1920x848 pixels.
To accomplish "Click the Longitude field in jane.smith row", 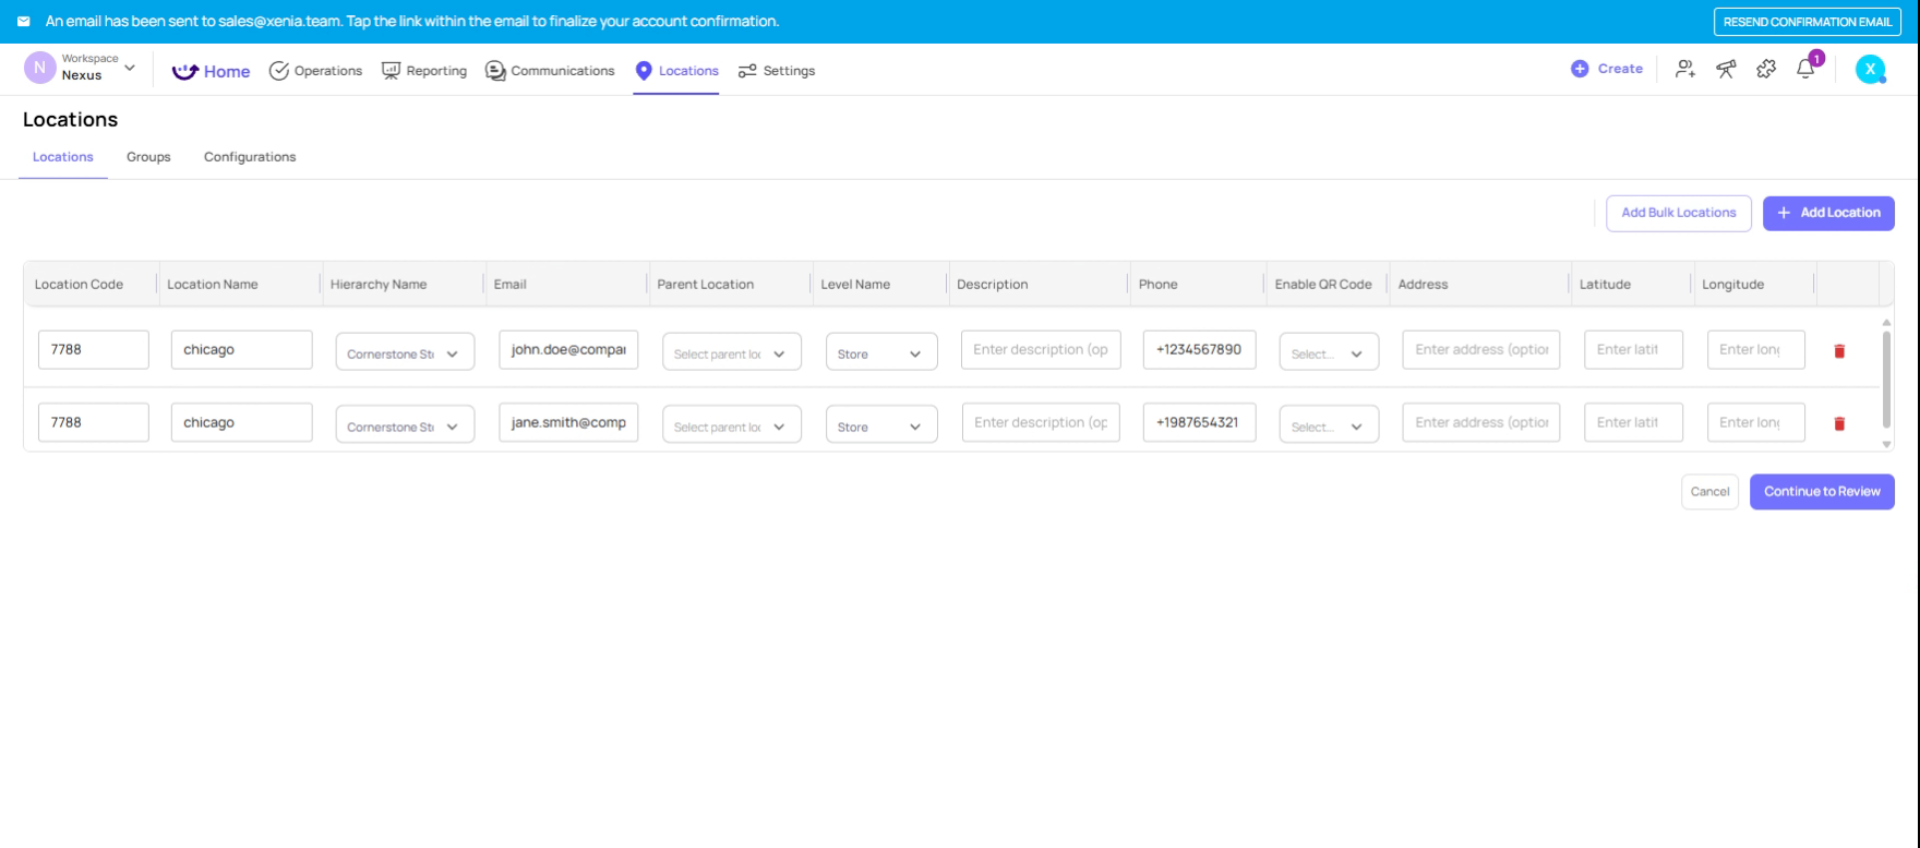I will coord(1756,423).
